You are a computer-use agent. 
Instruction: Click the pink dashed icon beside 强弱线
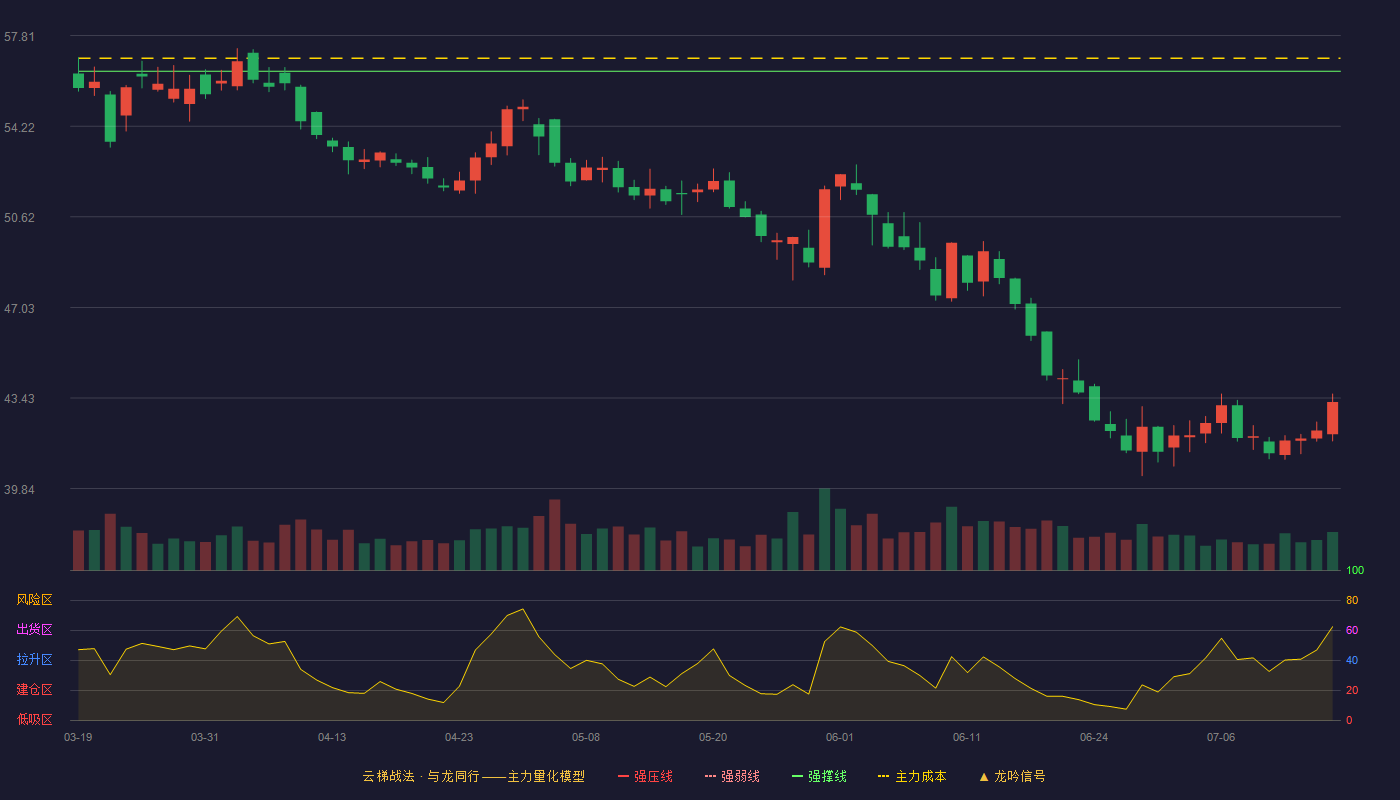(x=710, y=776)
